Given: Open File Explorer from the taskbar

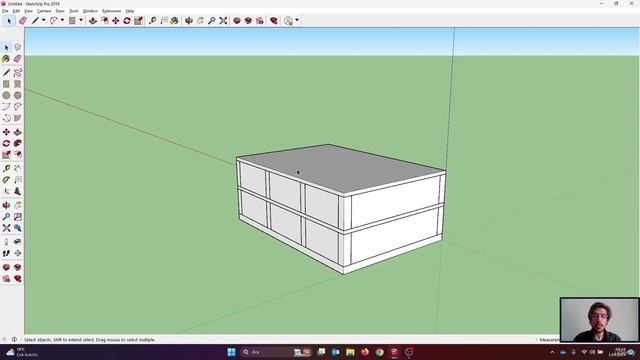Looking at the screenshot, I should pyautogui.click(x=350, y=352).
